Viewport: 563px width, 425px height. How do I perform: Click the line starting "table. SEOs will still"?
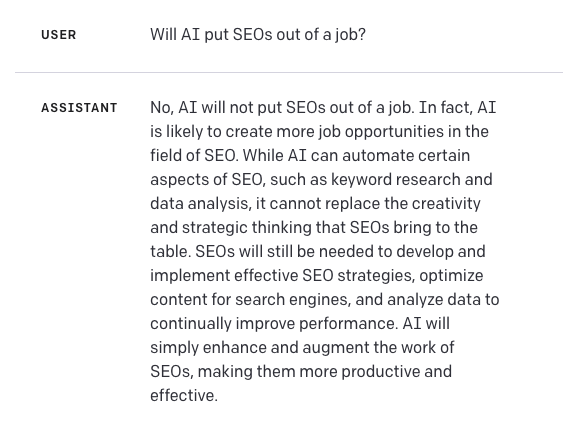(x=318, y=252)
